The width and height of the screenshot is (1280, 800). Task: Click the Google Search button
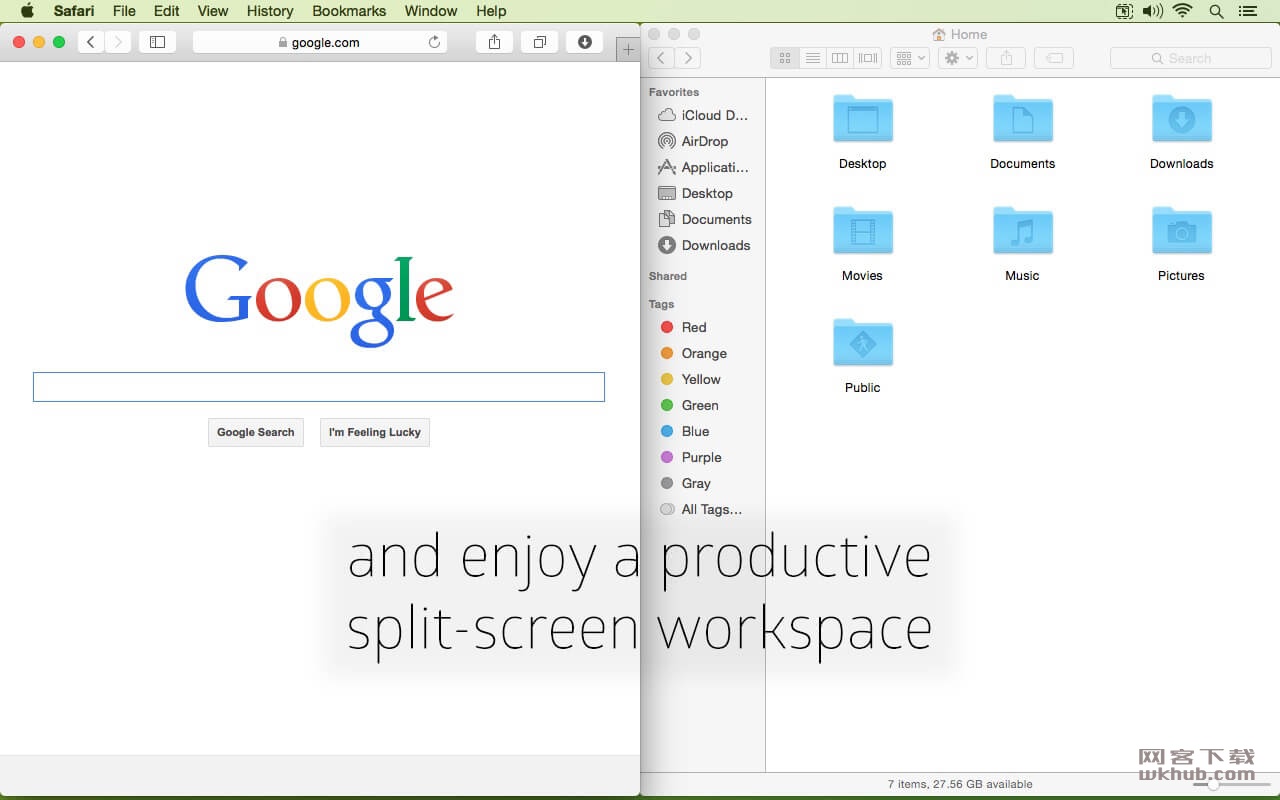pyautogui.click(x=256, y=432)
